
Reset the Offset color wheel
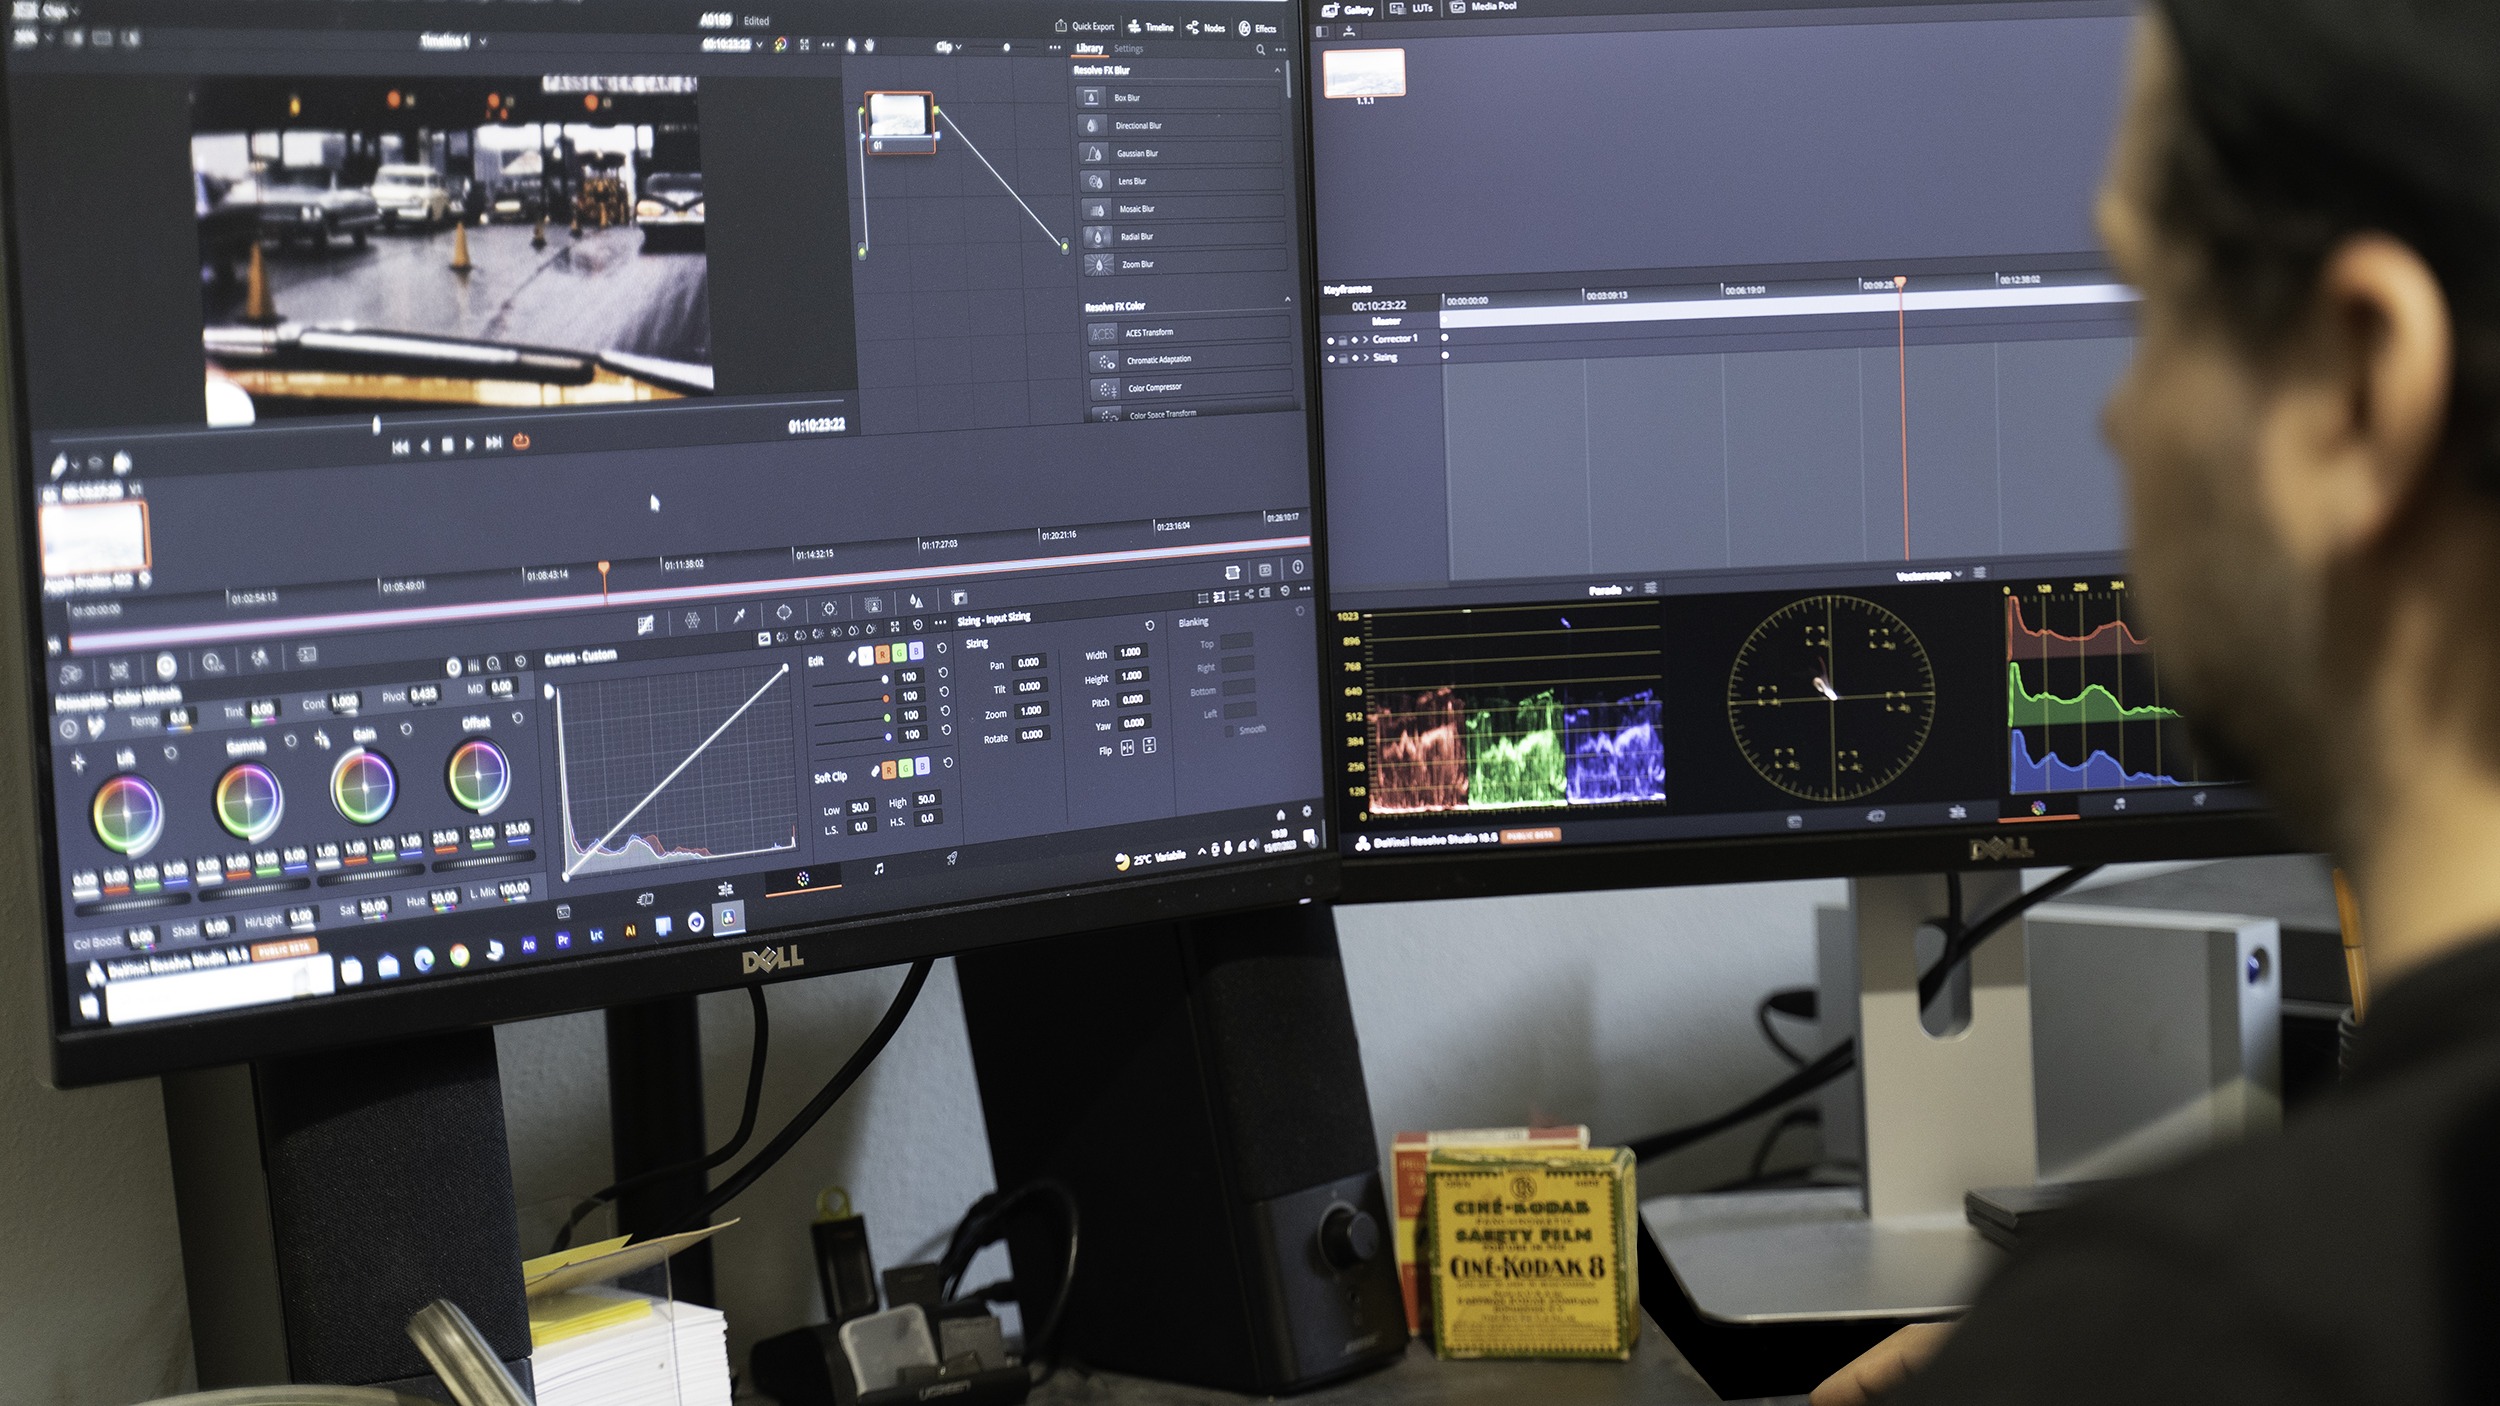pos(517,718)
